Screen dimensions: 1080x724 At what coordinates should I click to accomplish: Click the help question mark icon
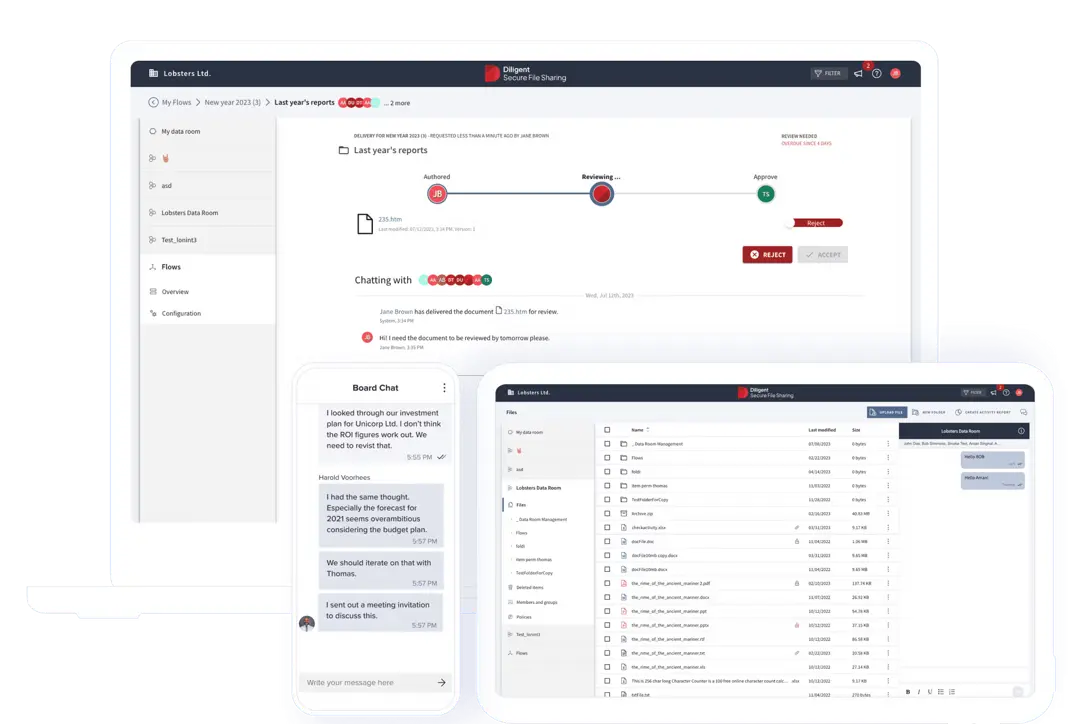pos(876,73)
